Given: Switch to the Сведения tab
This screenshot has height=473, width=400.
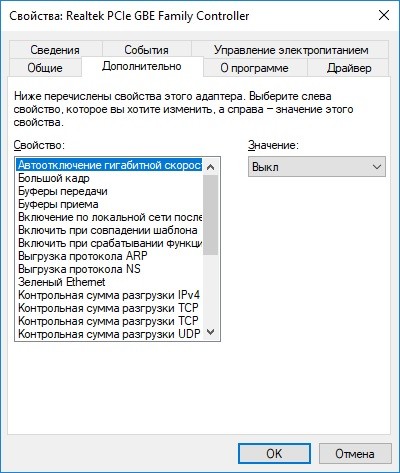Looking at the screenshot, I should coord(55,50).
